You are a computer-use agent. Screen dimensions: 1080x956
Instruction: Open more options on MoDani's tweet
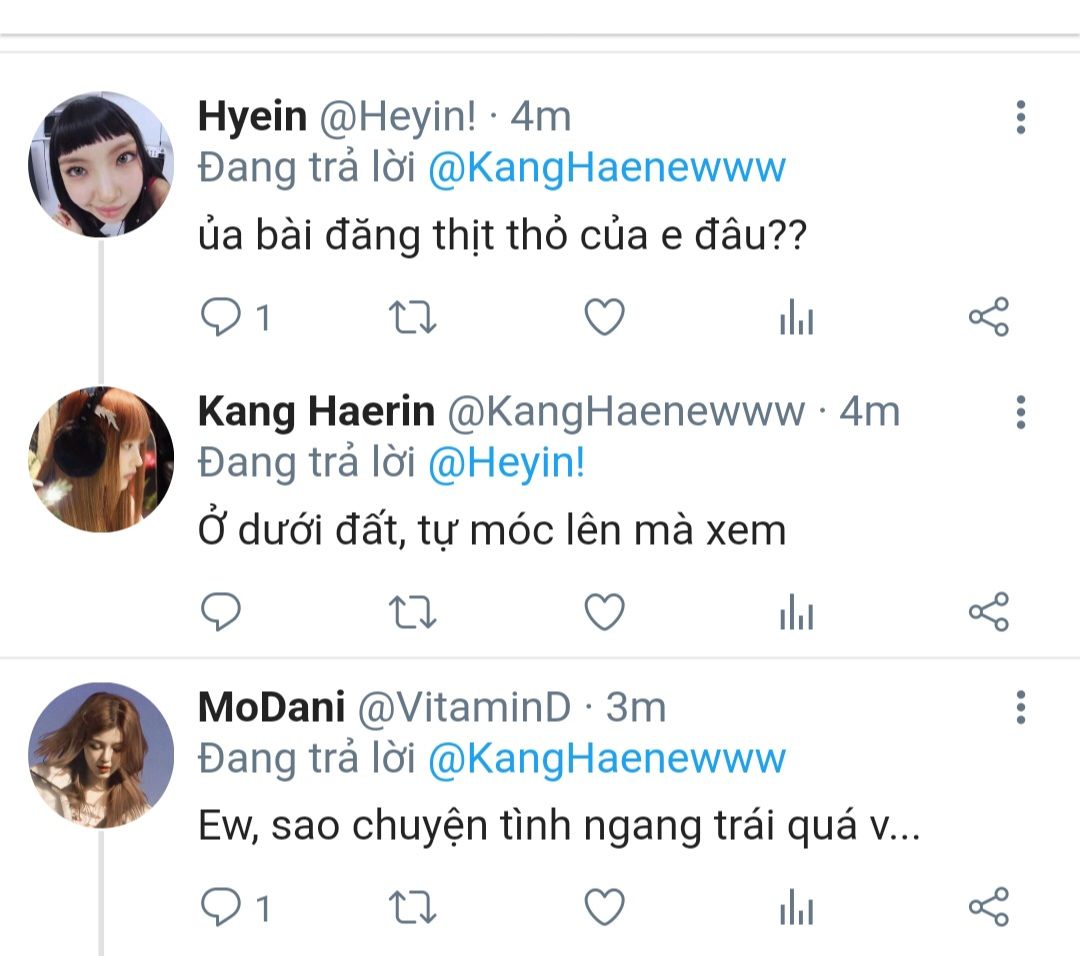coord(1020,707)
